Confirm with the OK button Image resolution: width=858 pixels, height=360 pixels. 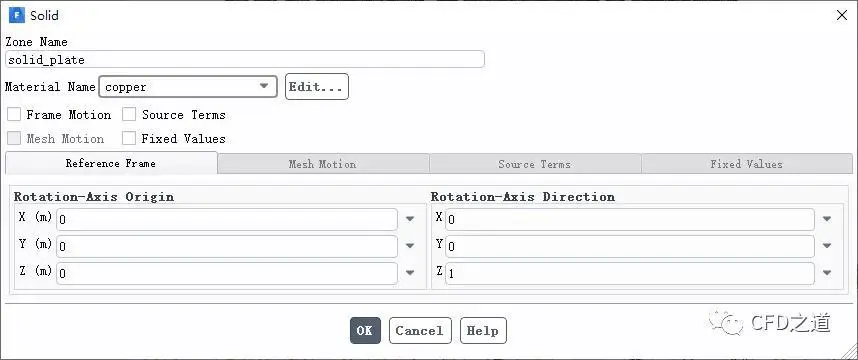365,330
